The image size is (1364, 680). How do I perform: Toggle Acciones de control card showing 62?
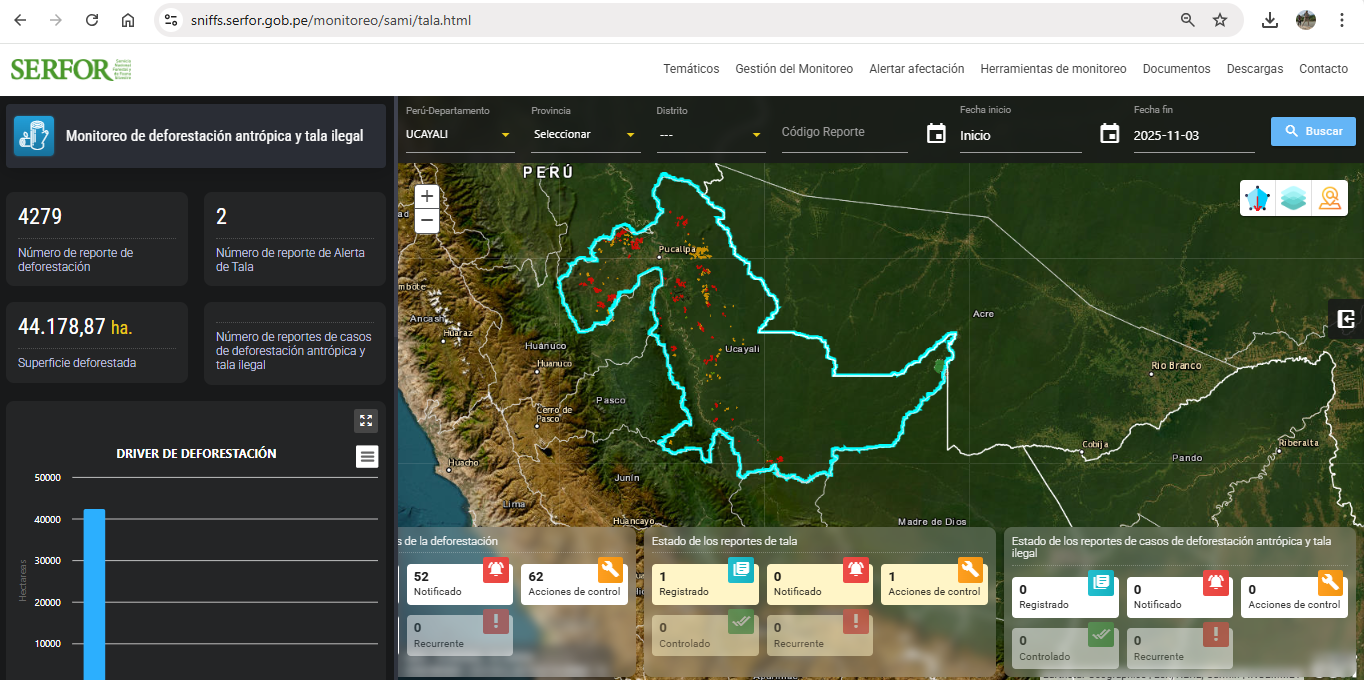click(x=576, y=584)
